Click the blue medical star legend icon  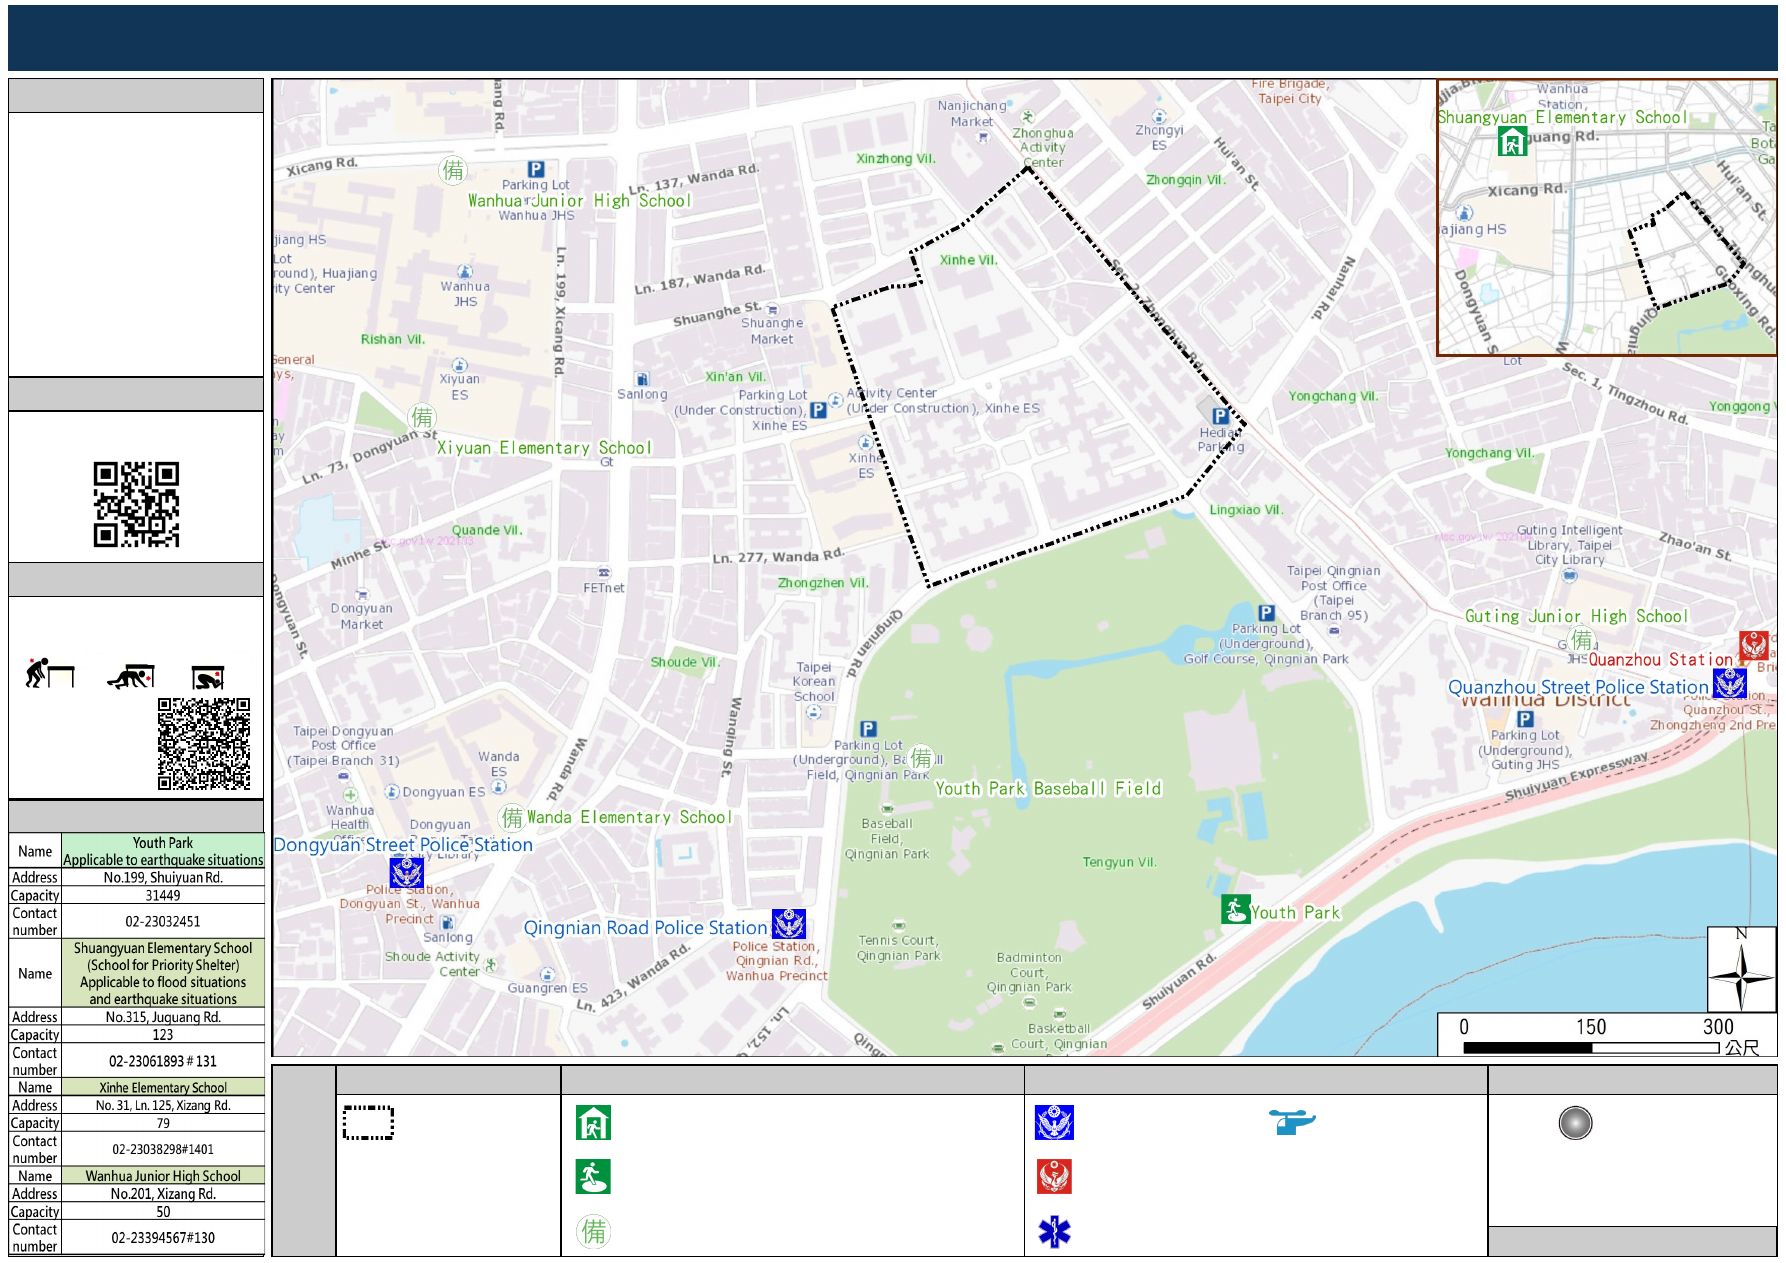(1054, 1232)
